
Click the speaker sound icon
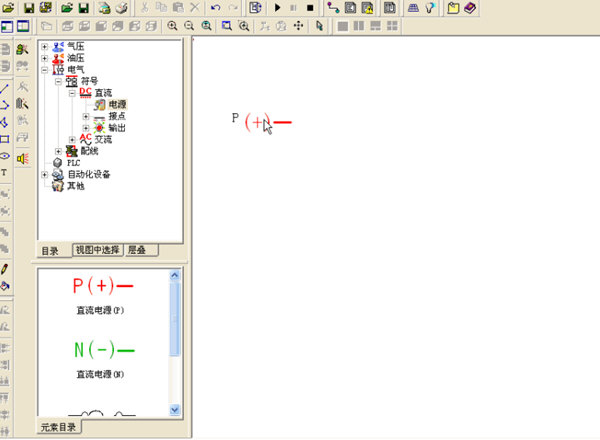[22, 158]
